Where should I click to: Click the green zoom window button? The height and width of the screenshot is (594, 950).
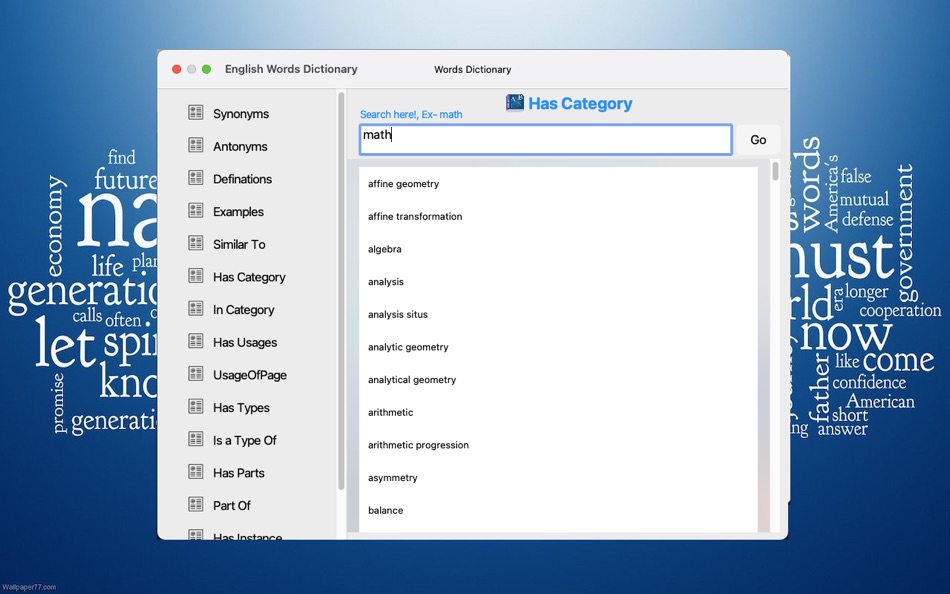[206, 69]
